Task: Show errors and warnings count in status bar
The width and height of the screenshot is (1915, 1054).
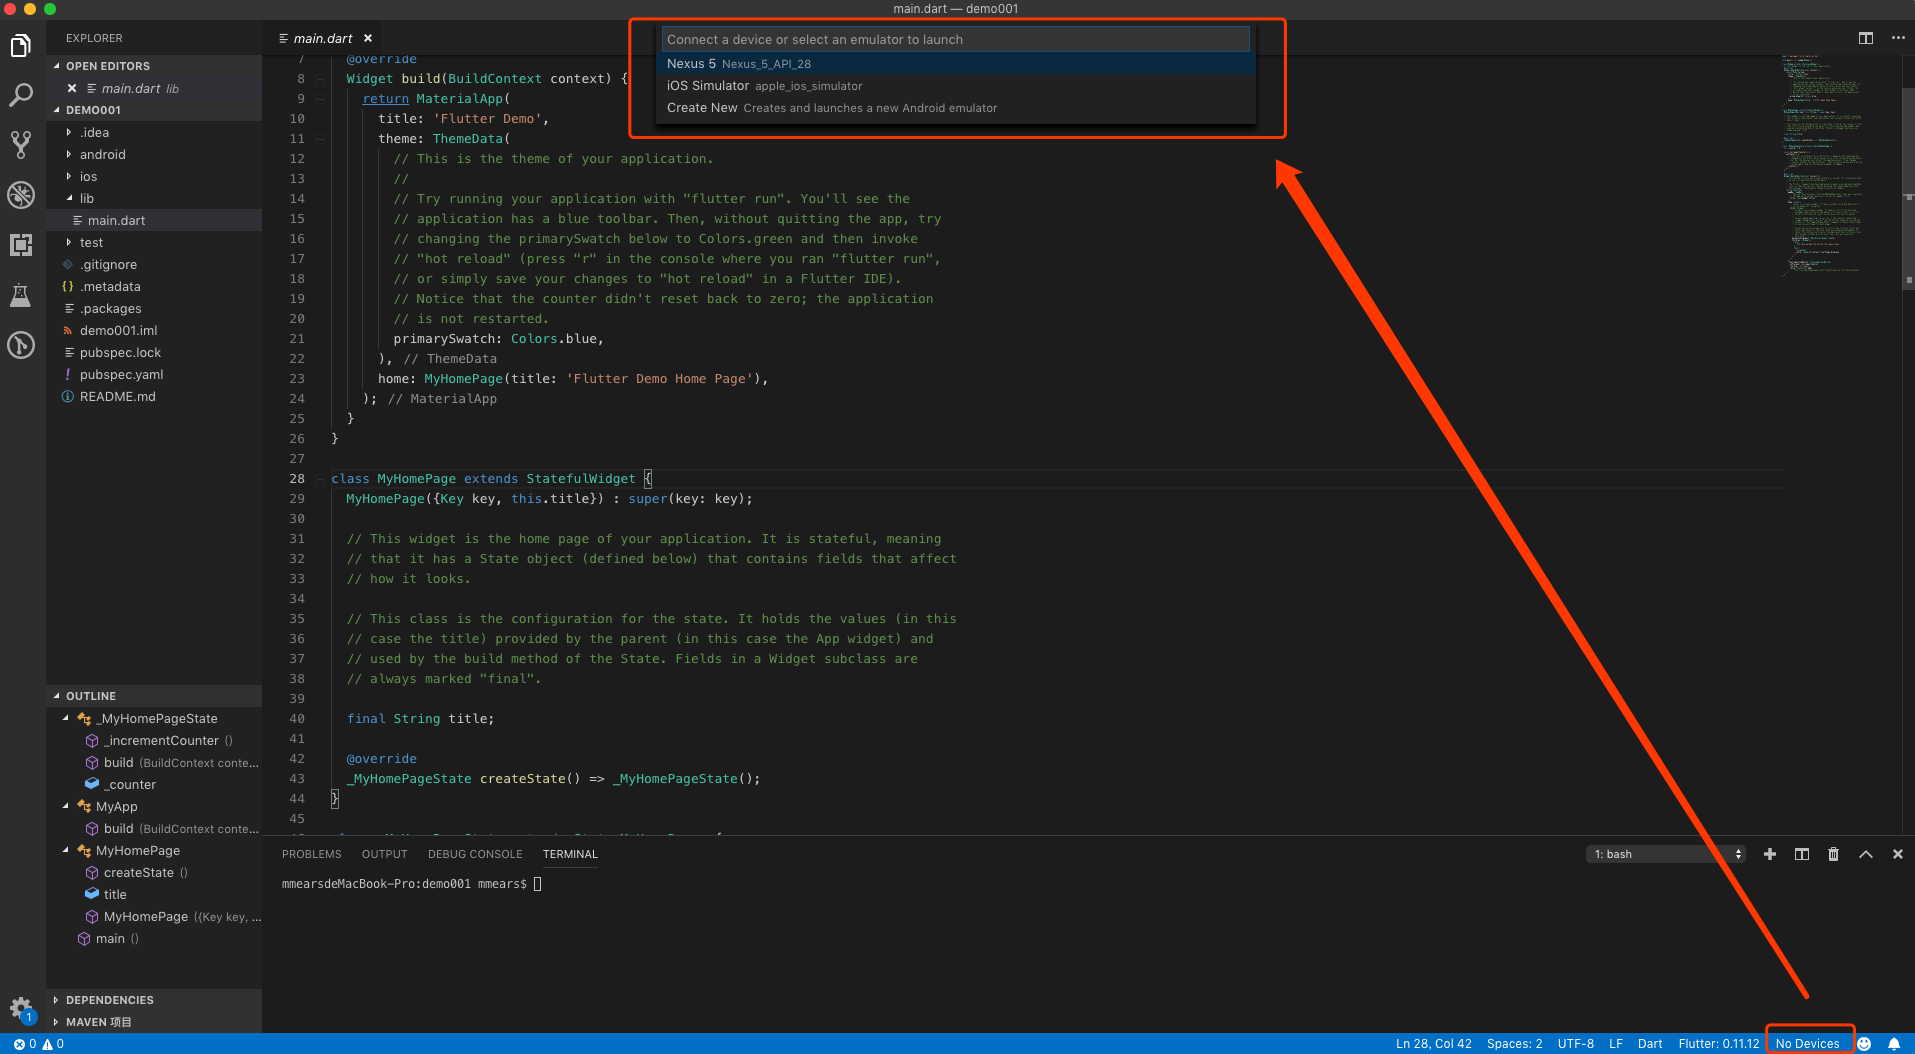Action: [39, 1044]
